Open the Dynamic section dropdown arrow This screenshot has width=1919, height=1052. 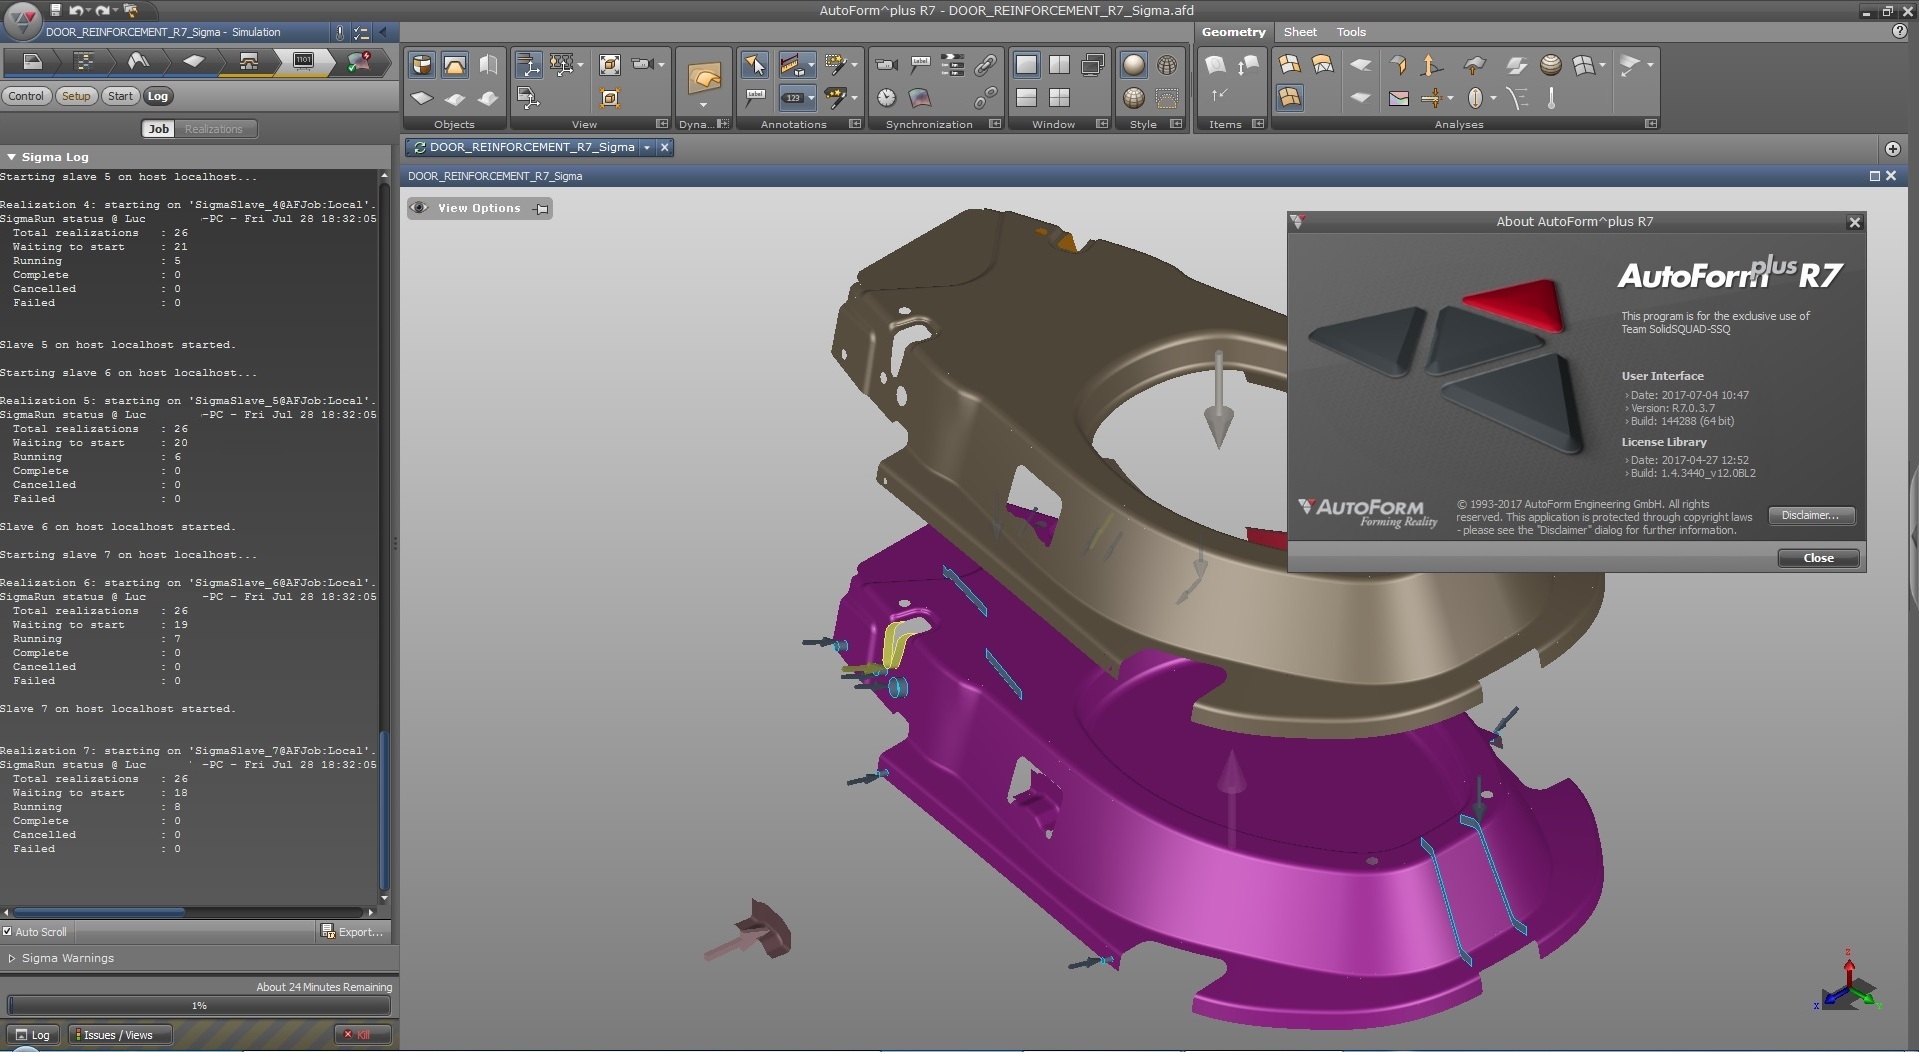pos(703,104)
